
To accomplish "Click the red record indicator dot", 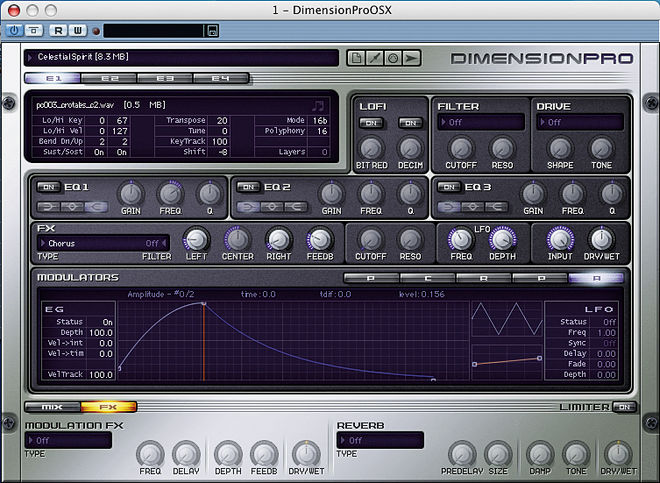I will pos(96,31).
